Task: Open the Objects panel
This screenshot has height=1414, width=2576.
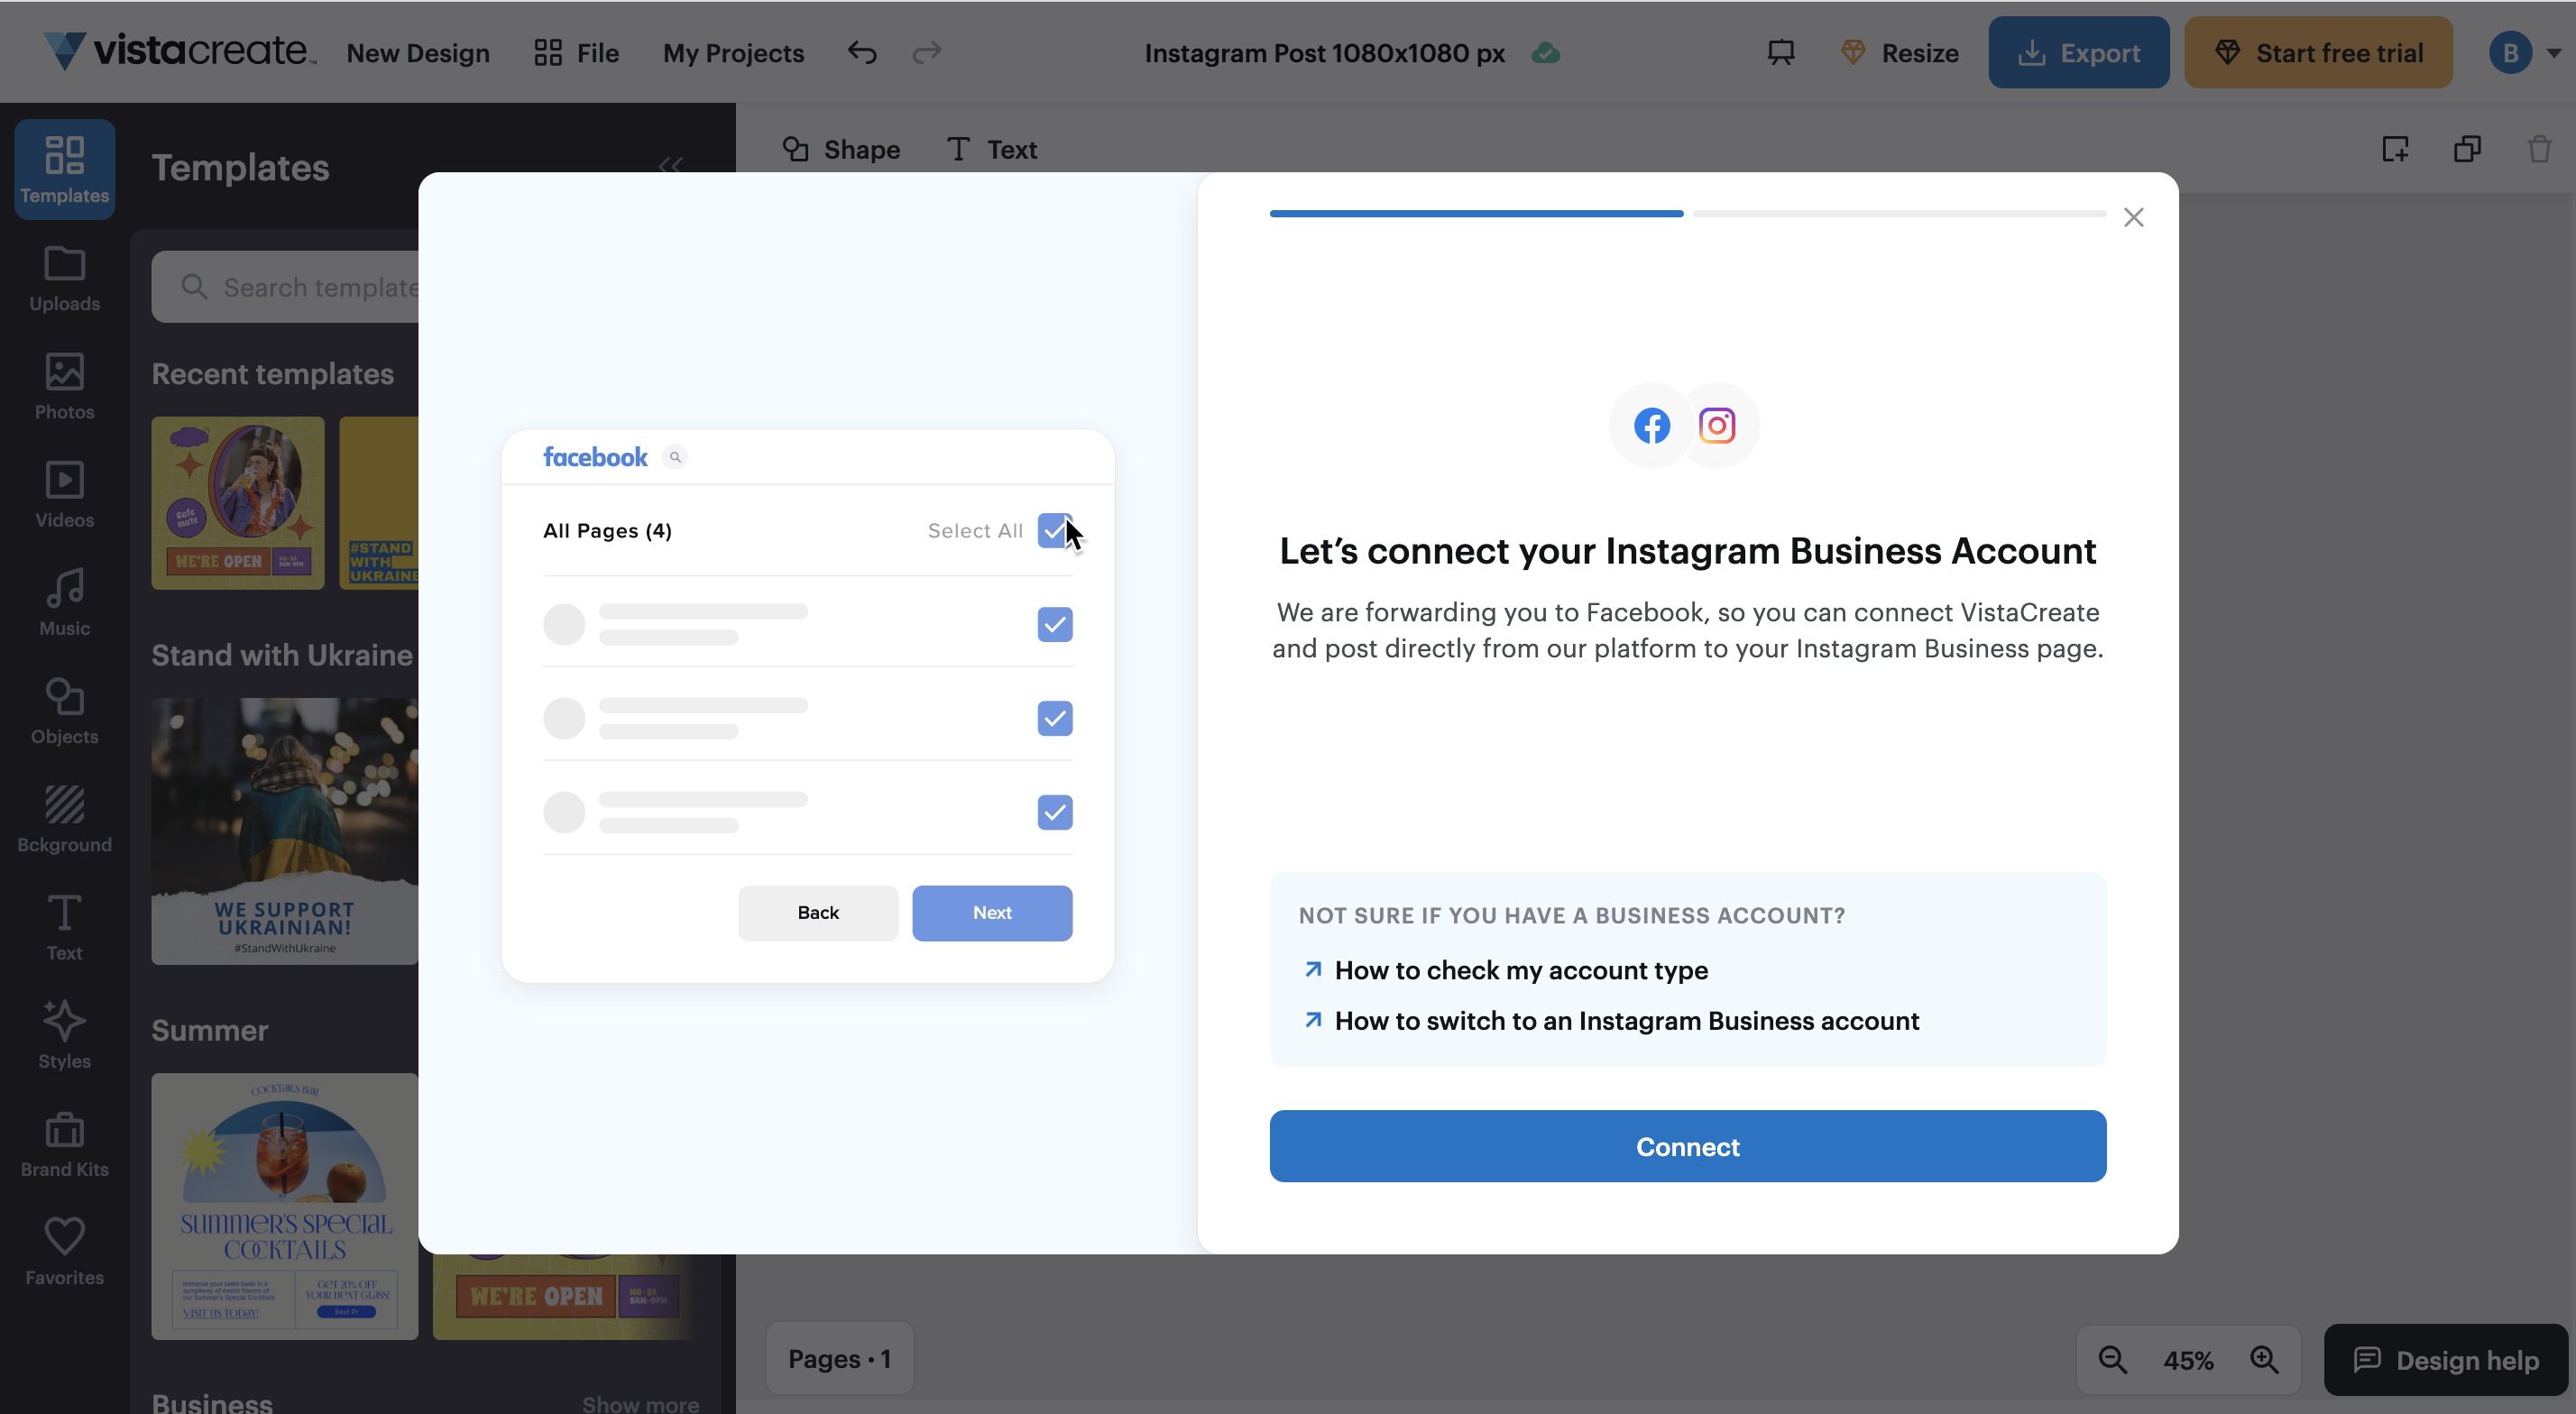Action: 64,711
